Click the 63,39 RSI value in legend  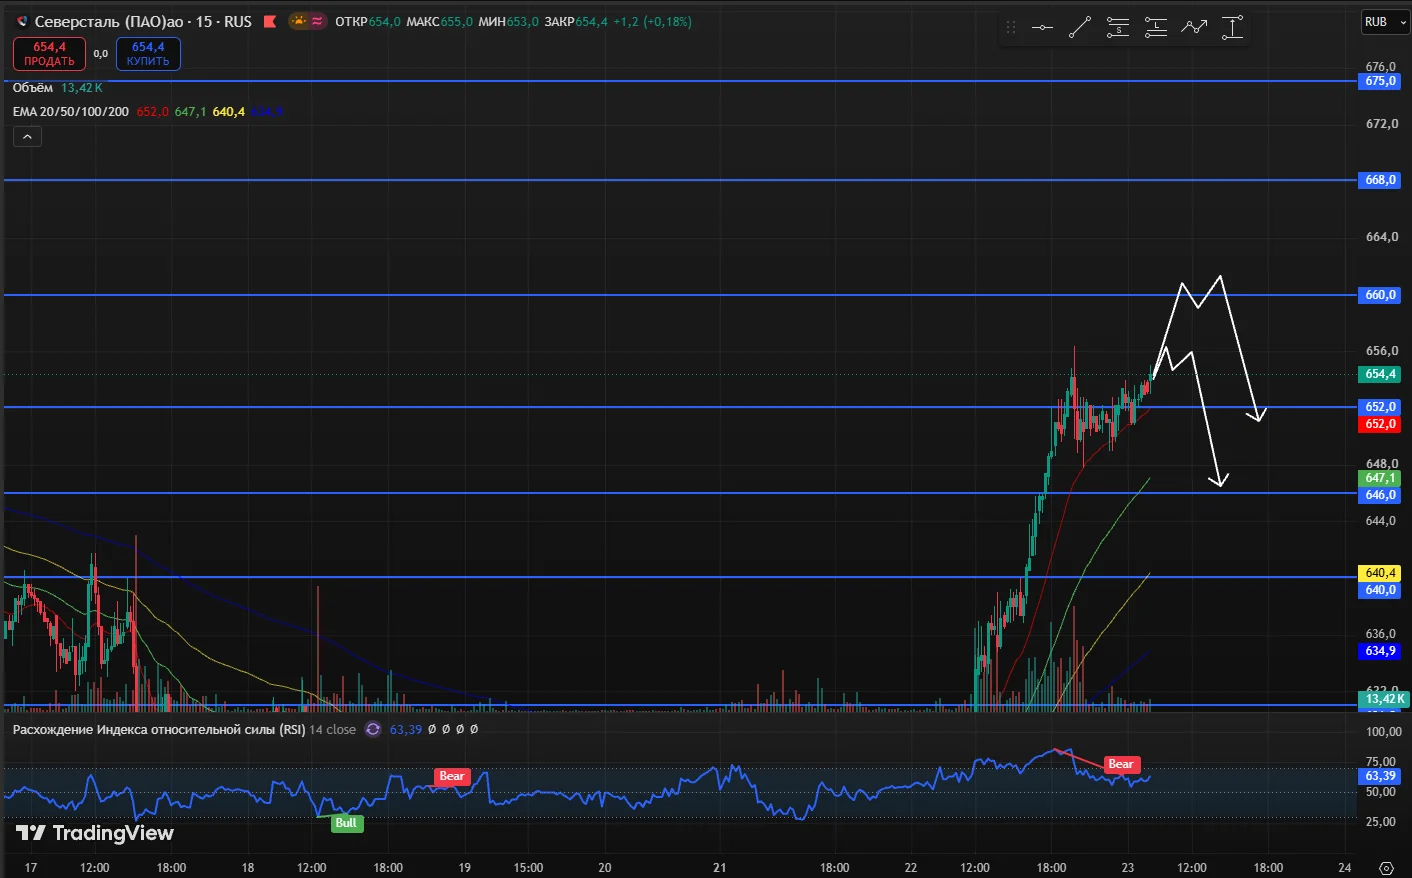(x=406, y=729)
